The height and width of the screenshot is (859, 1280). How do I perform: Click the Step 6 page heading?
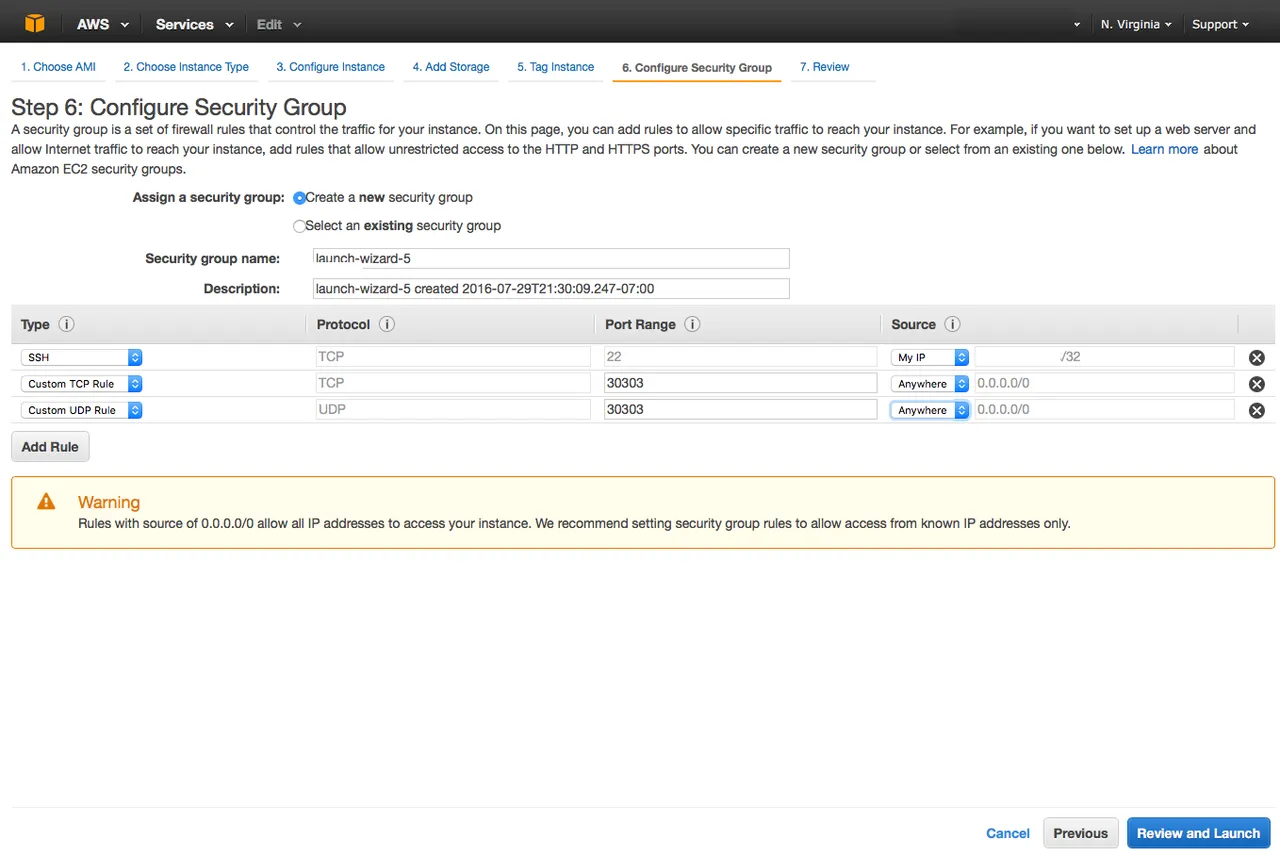coord(179,107)
